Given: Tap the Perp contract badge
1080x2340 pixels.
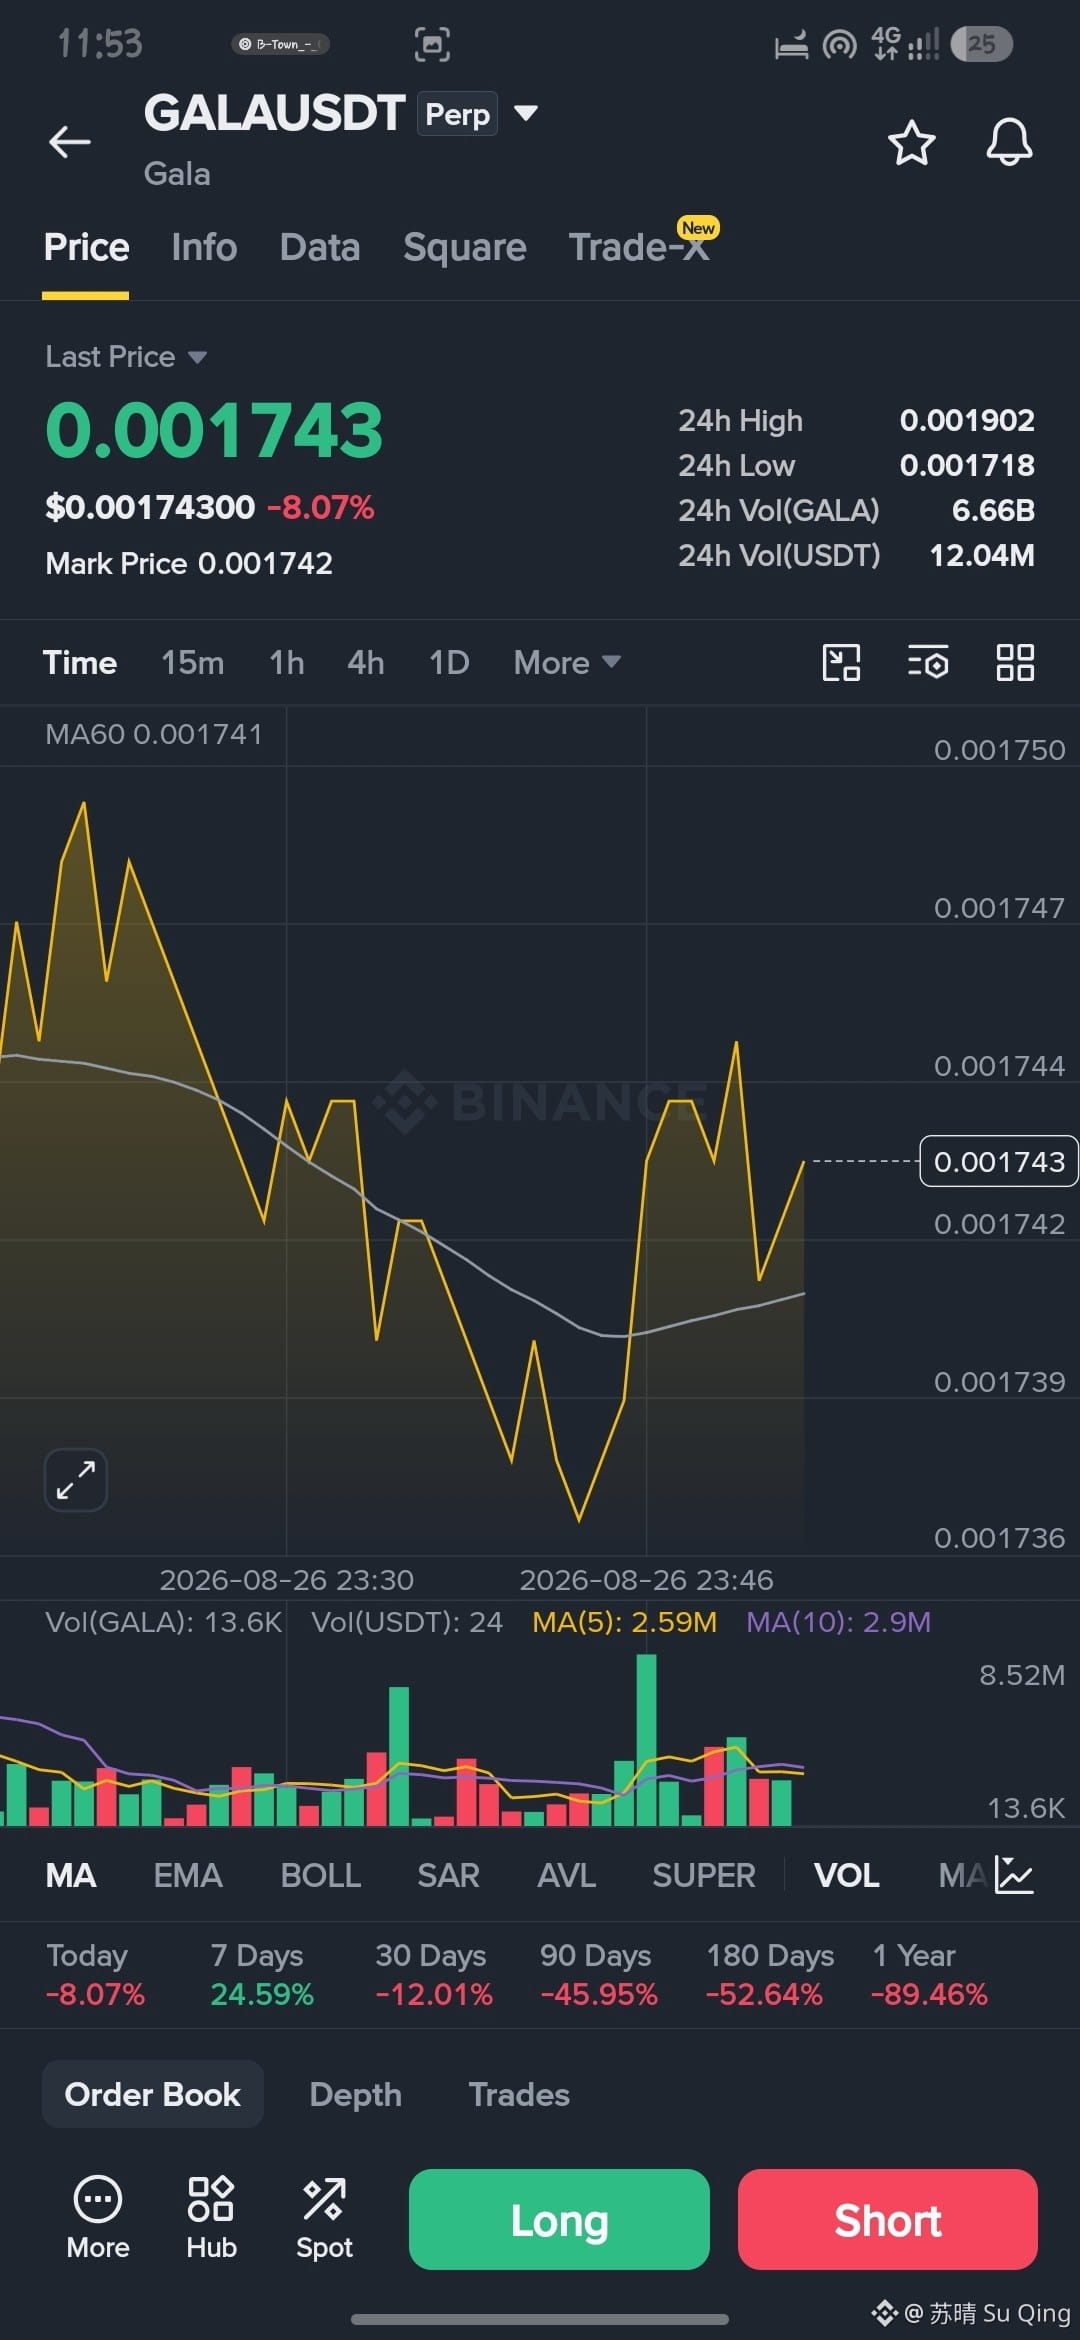Looking at the screenshot, I should coord(457,114).
